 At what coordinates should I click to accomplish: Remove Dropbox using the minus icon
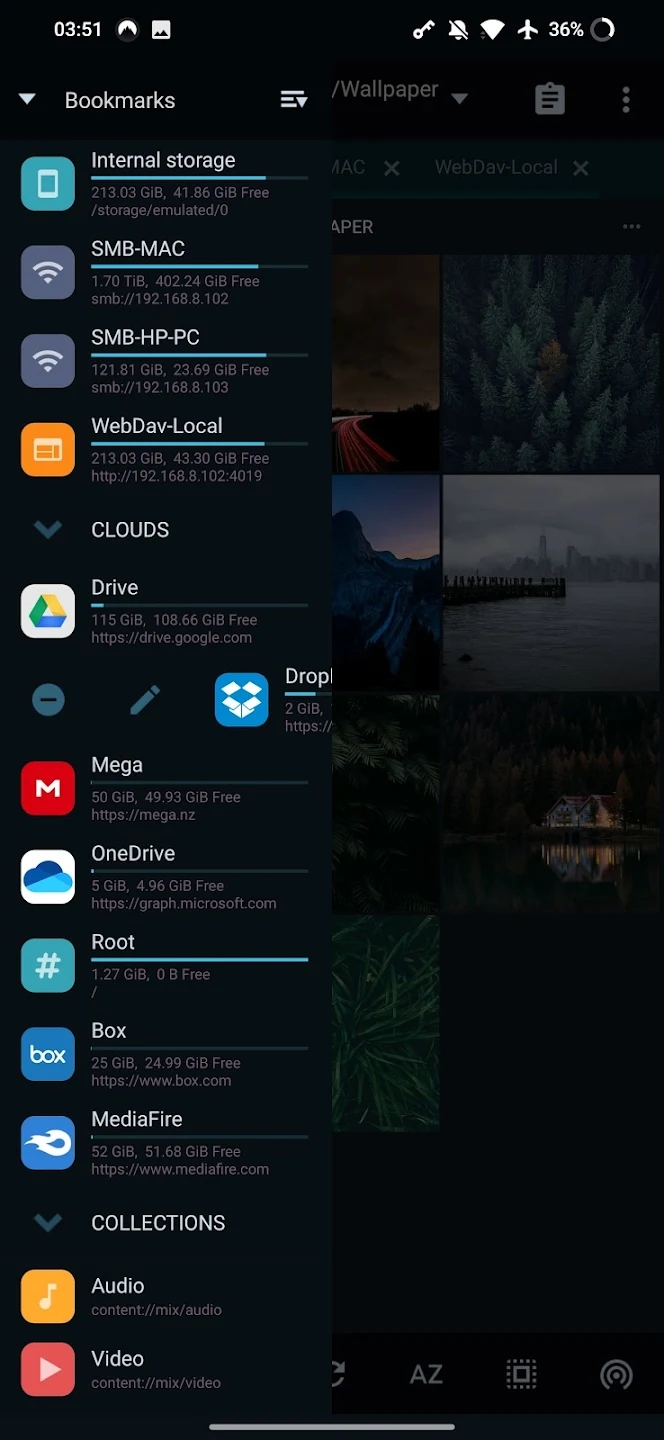click(48, 700)
